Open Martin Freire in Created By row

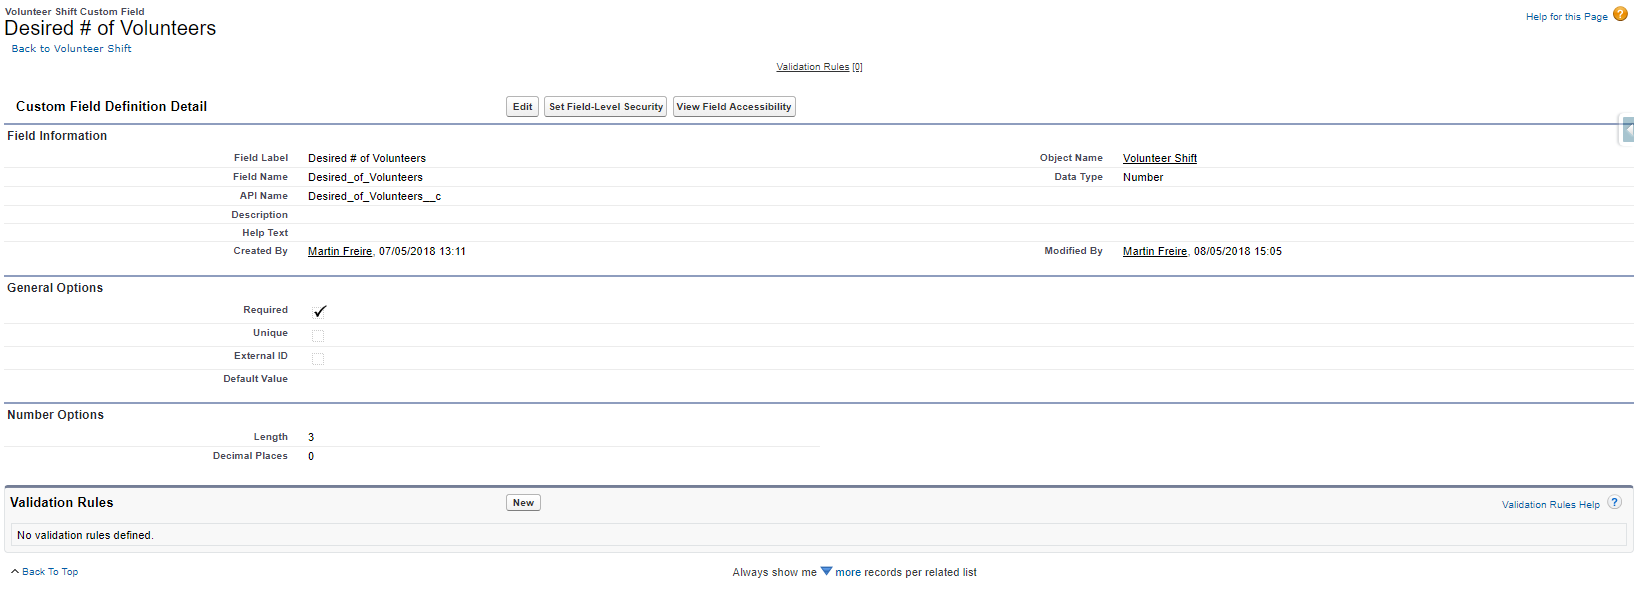click(340, 251)
